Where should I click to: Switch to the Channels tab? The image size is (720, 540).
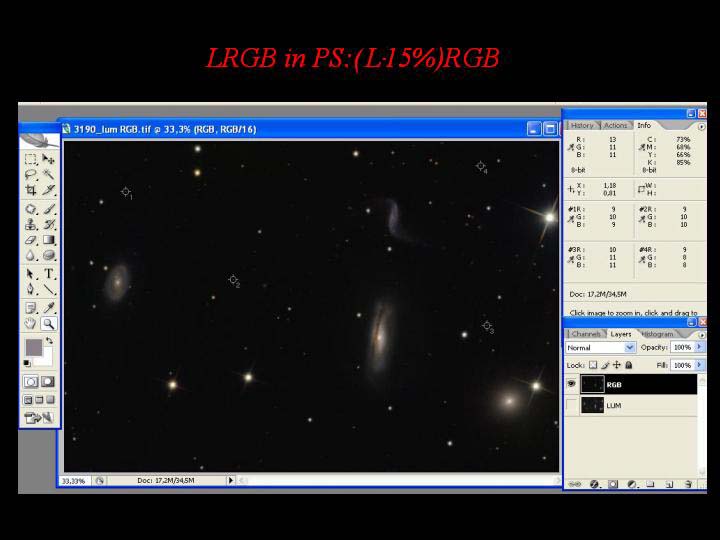click(x=586, y=334)
